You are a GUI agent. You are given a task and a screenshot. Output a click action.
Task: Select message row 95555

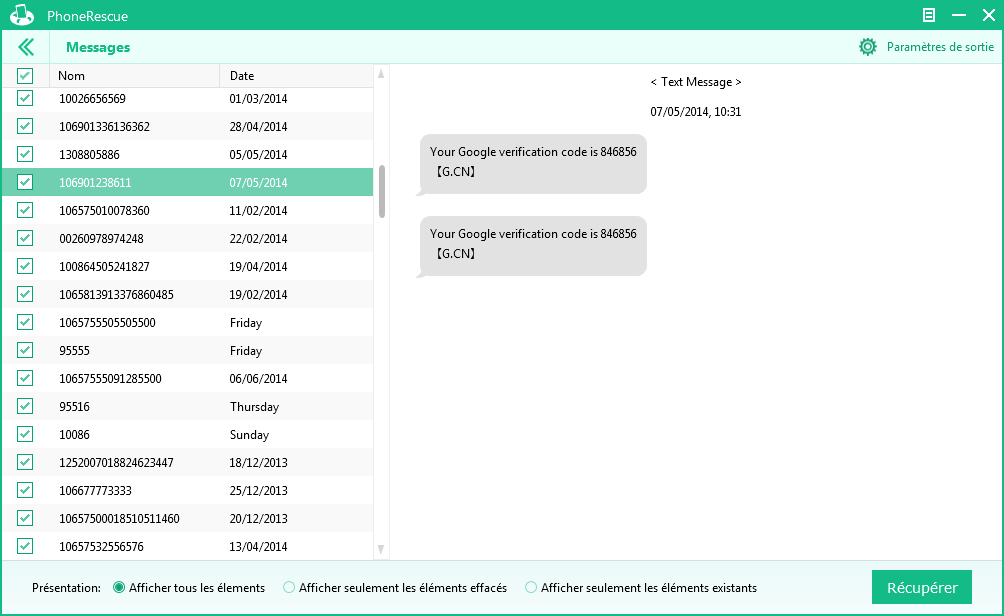click(188, 351)
